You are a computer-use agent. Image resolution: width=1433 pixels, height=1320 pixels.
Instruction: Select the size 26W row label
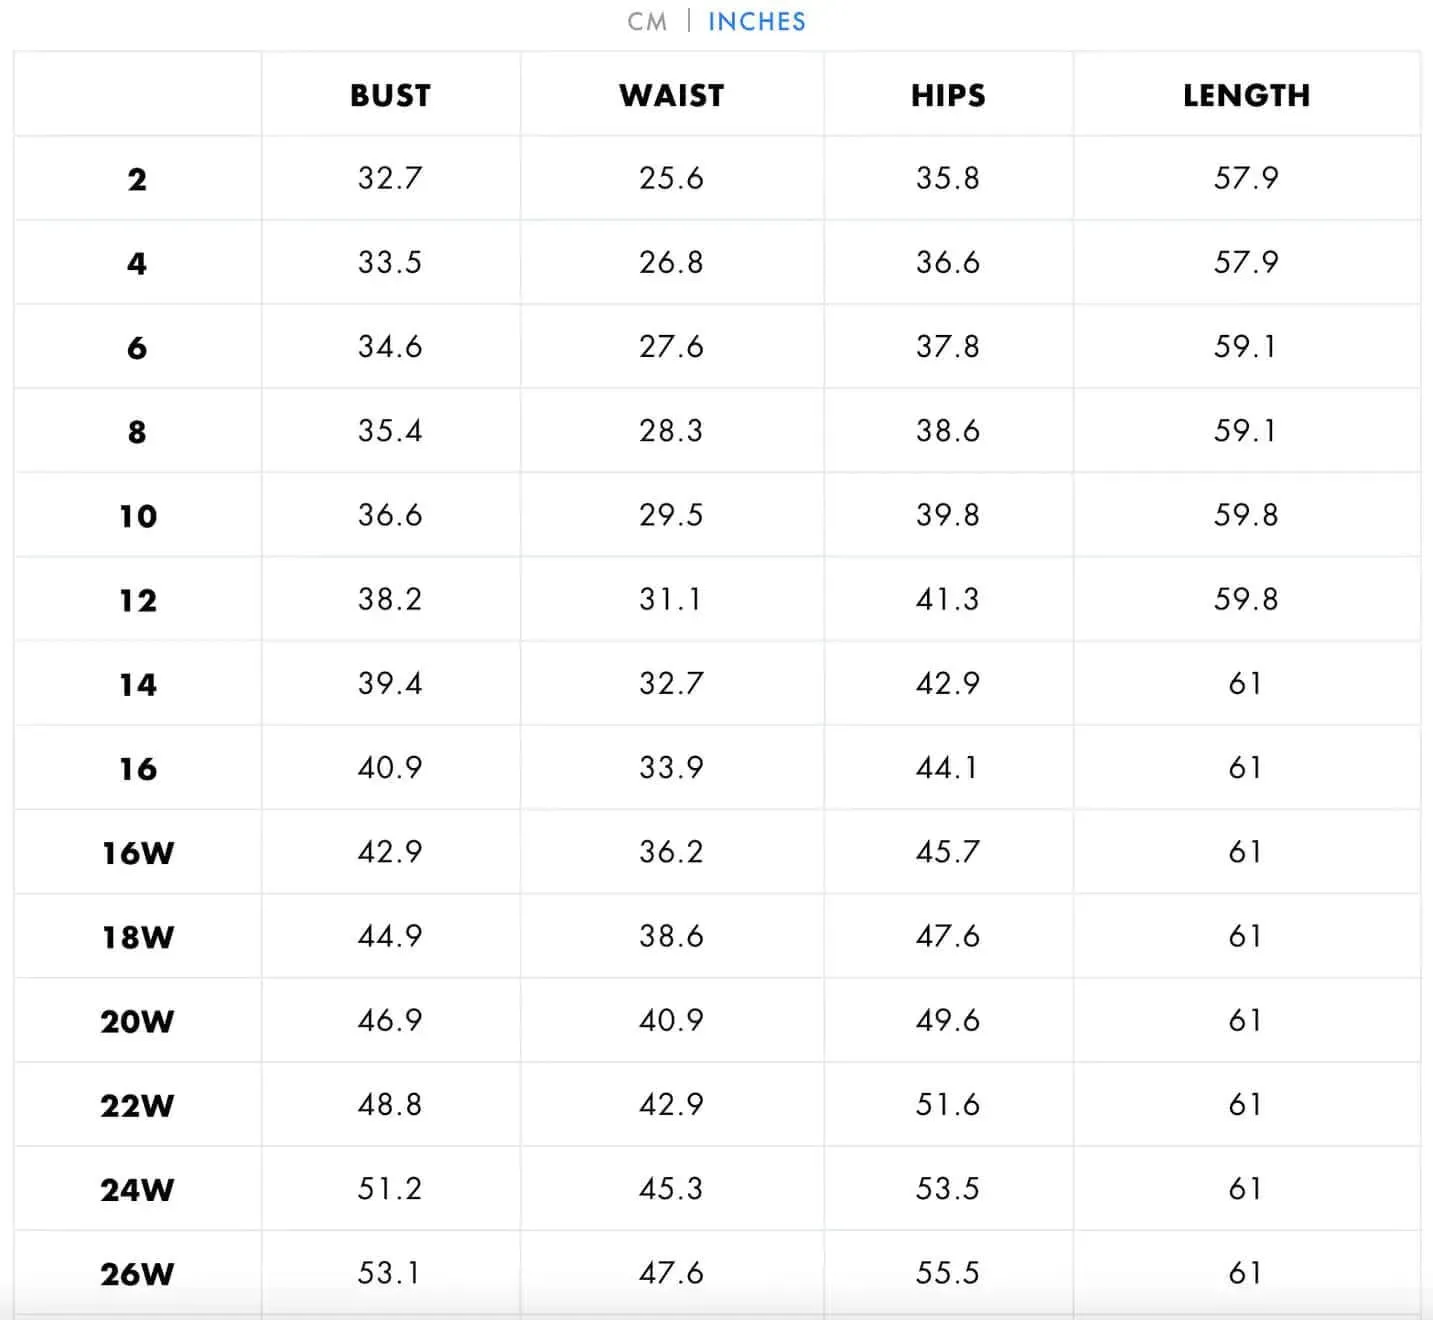[x=137, y=1274]
